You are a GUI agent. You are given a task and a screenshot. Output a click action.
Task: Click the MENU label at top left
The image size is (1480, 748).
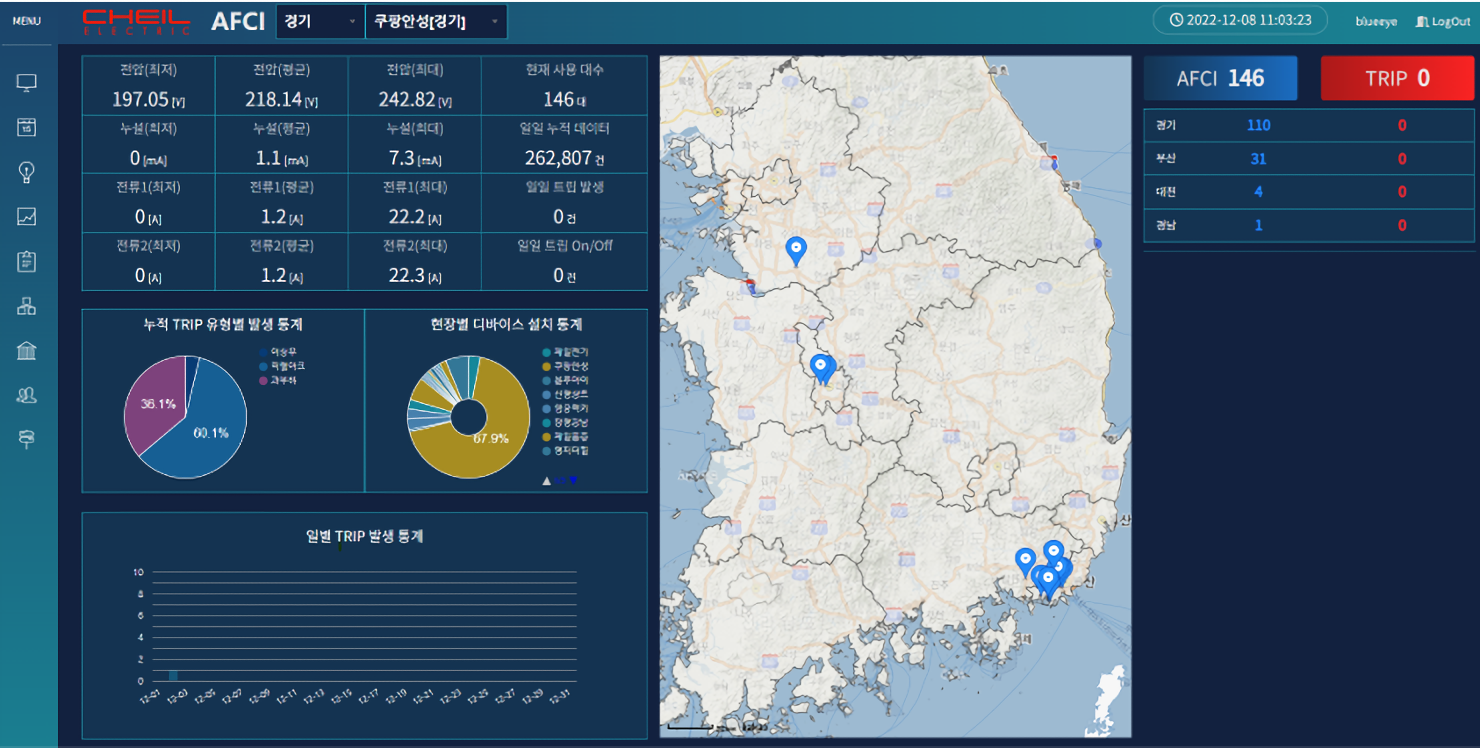pyautogui.click(x=26, y=21)
